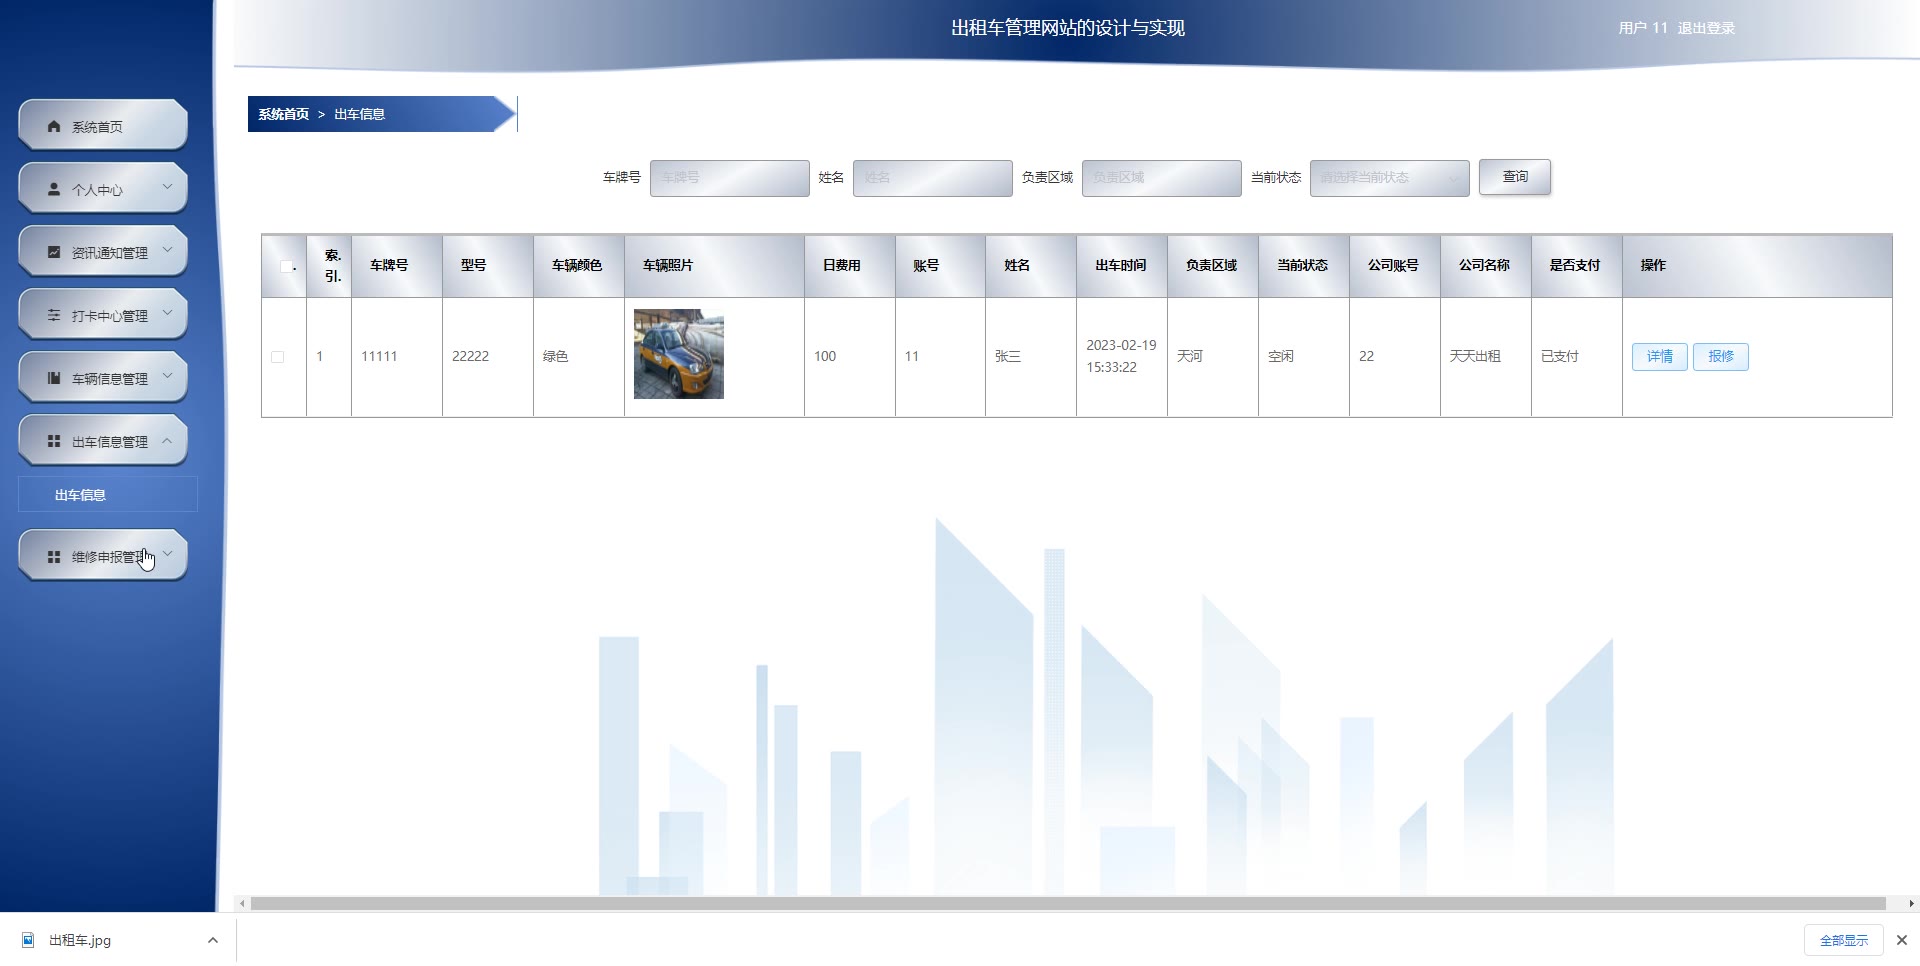This screenshot has height=966, width=1920.
Task: Click the 公司名称 column header
Action: (x=1484, y=266)
